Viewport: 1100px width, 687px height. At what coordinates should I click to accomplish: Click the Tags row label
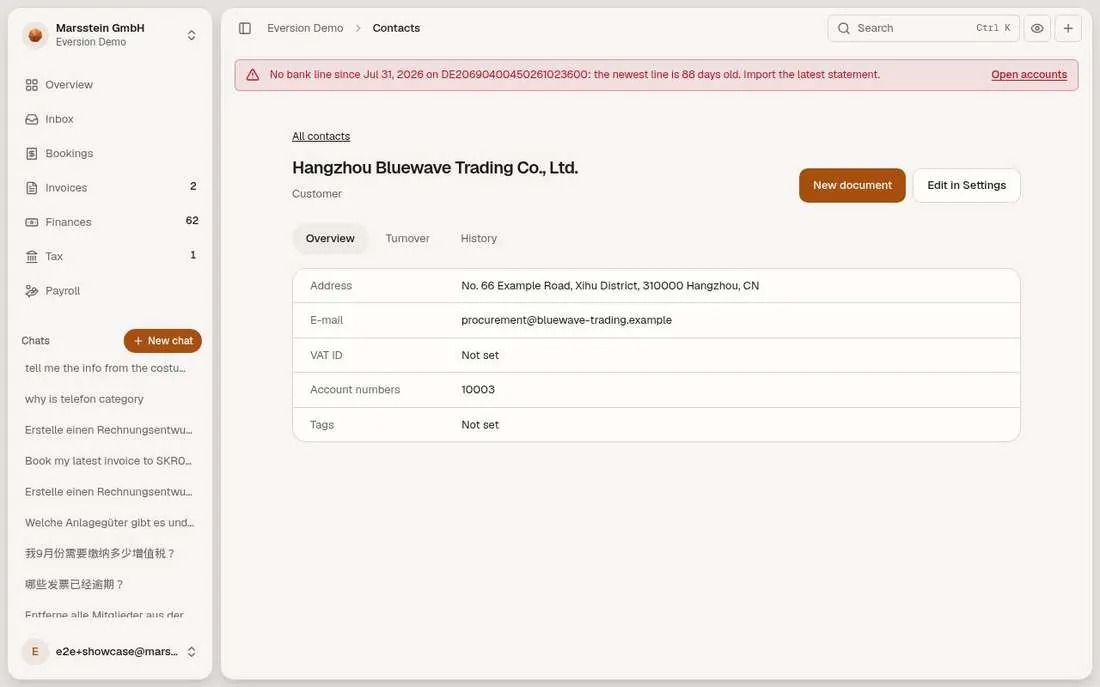point(322,425)
